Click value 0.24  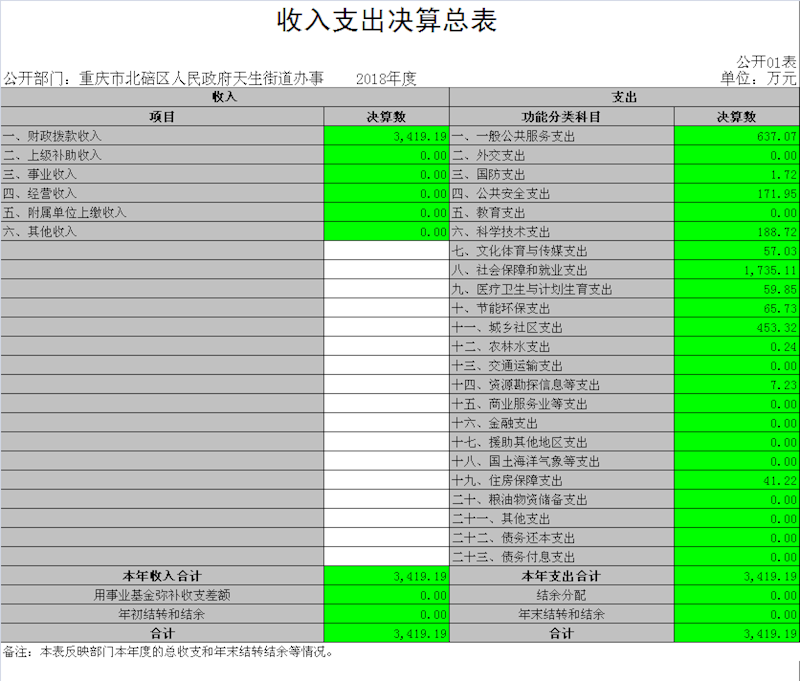pyautogui.click(x=737, y=346)
